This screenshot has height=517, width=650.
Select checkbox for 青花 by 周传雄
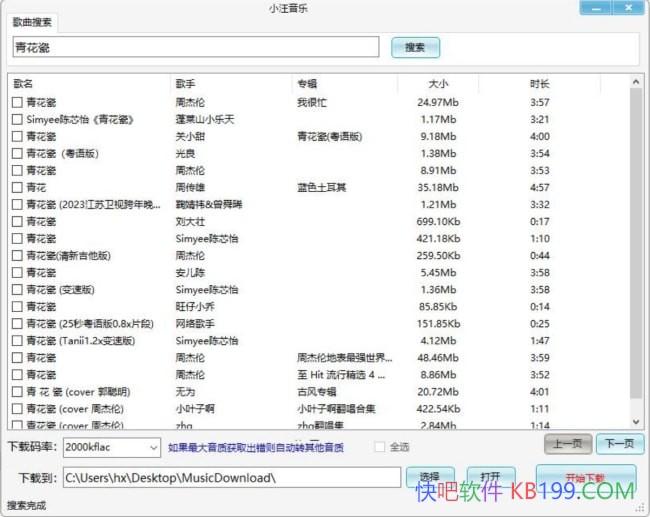[17, 187]
